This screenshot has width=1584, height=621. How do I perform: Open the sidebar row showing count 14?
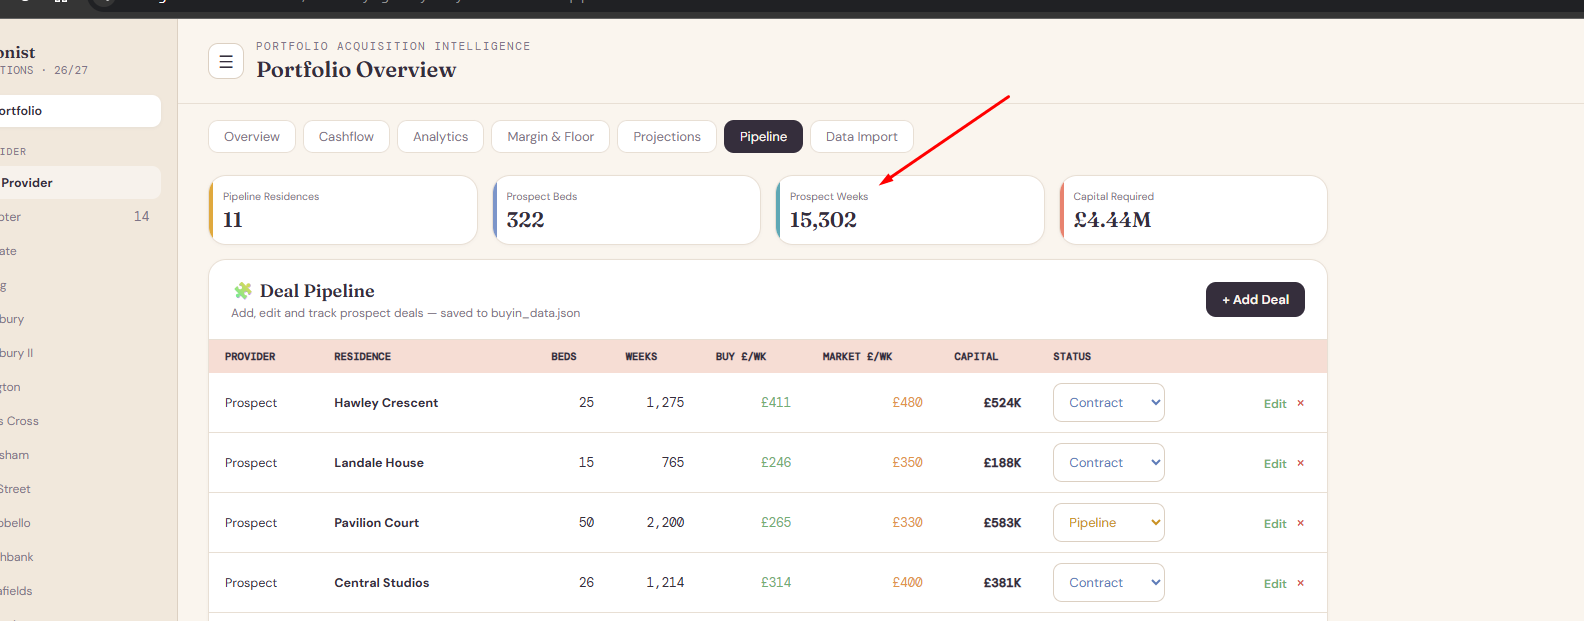(80, 217)
